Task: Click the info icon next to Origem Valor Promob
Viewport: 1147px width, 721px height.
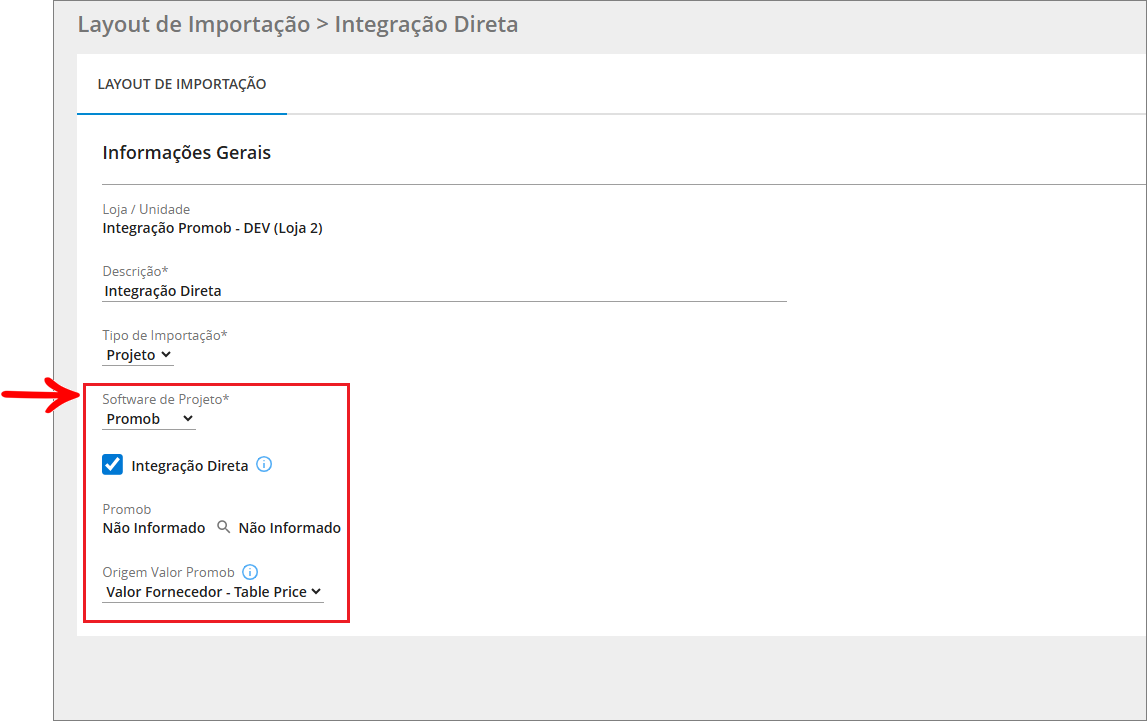Action: 250,573
